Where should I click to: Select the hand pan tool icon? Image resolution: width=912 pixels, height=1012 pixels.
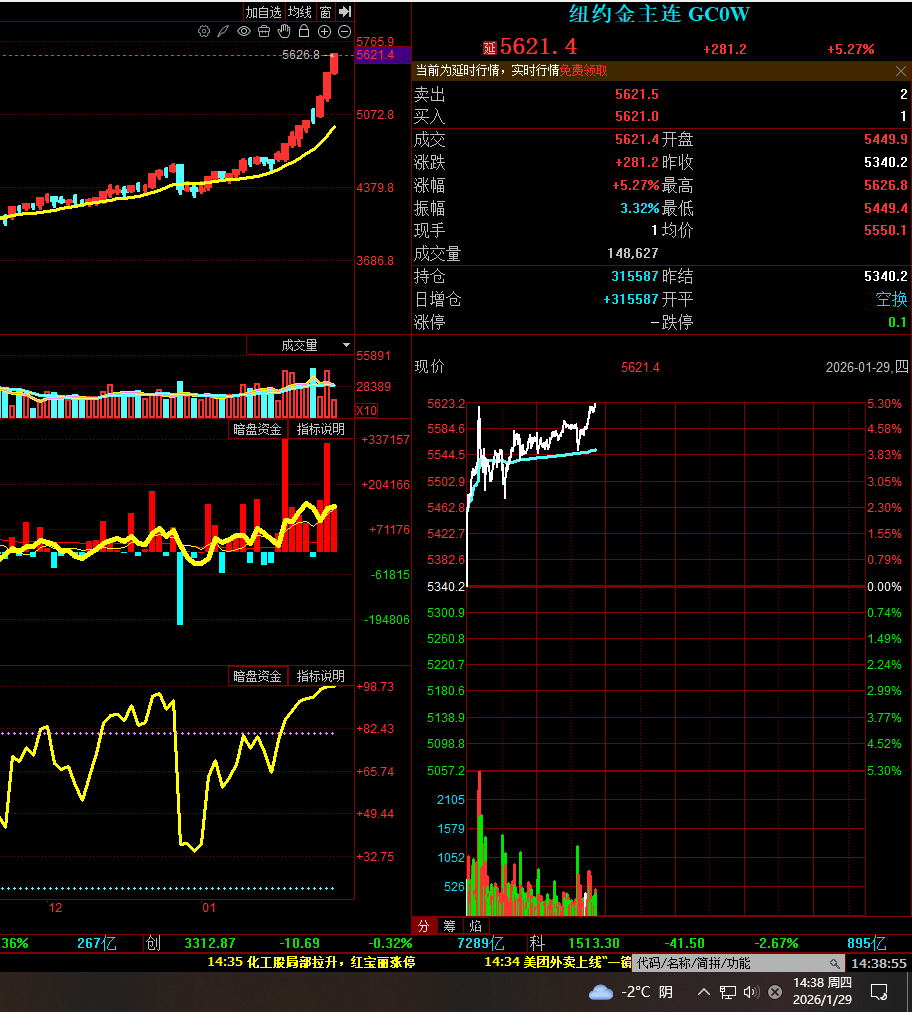284,31
